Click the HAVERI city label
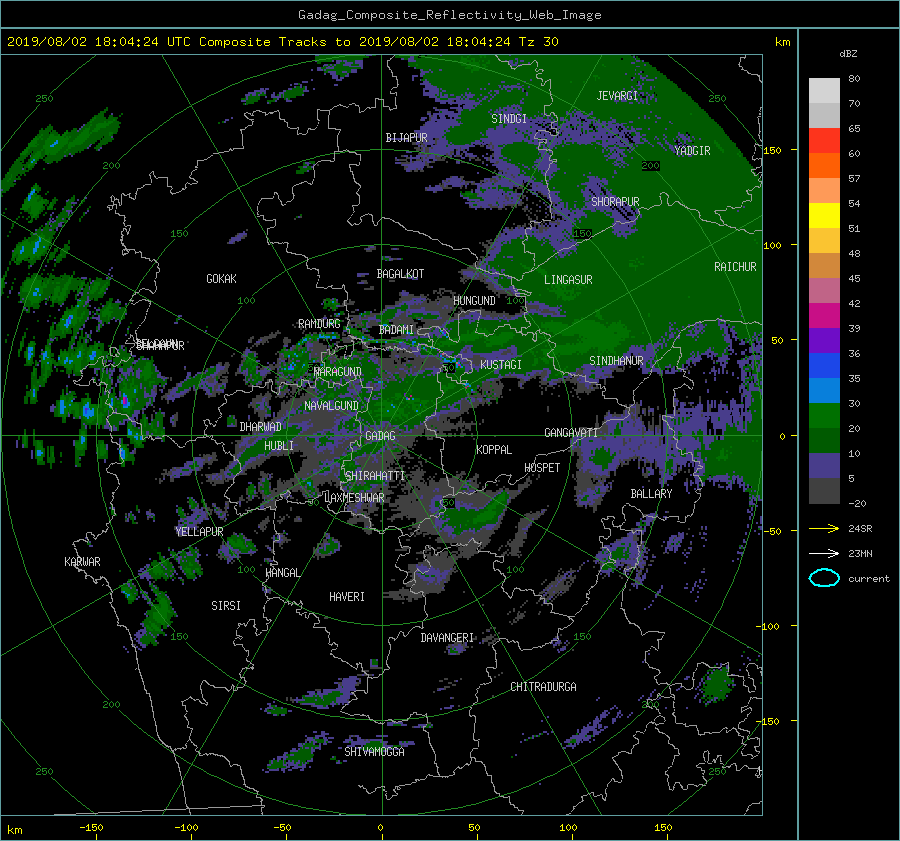Viewport: 900px width, 841px height. [347, 597]
